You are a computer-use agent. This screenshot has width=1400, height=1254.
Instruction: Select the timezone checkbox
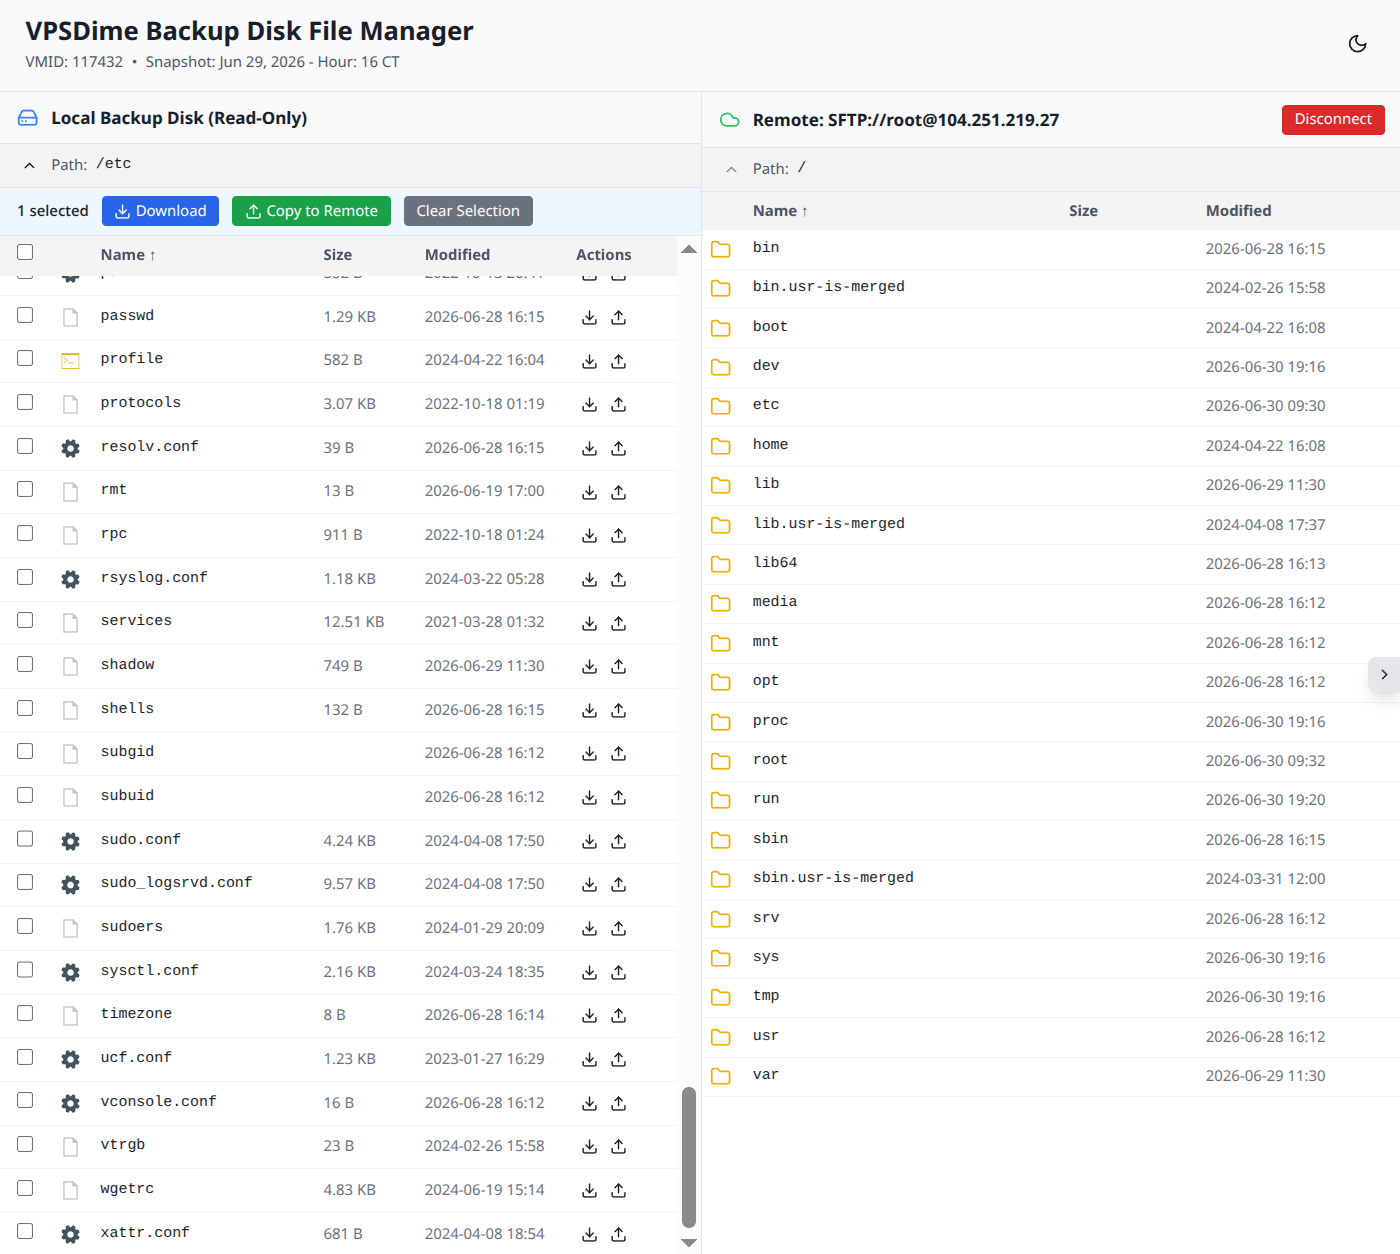[x=25, y=1013]
